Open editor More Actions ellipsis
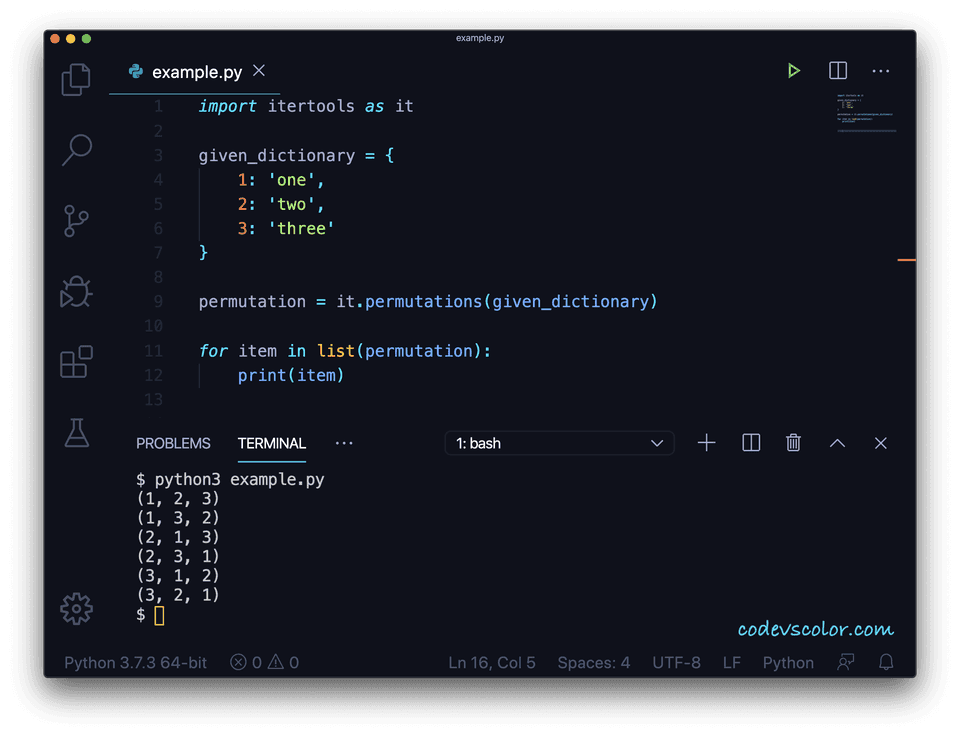Viewport: 960px width, 736px height. (880, 71)
